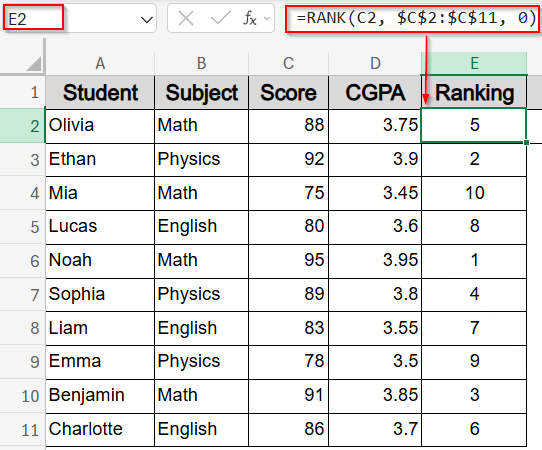Click the ranking cell showing 10
Image resolution: width=542 pixels, height=450 pixels.
tap(474, 193)
